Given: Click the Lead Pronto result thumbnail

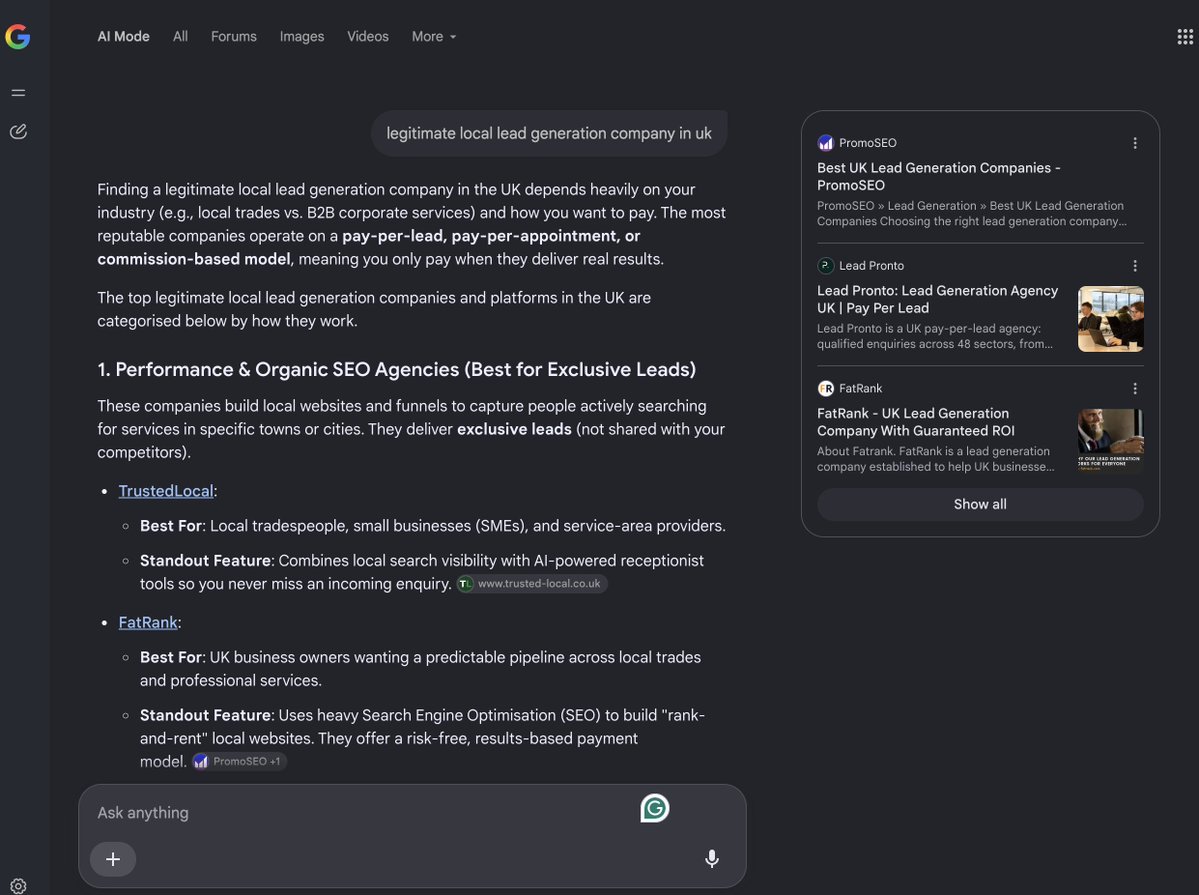Looking at the screenshot, I should click(1110, 319).
